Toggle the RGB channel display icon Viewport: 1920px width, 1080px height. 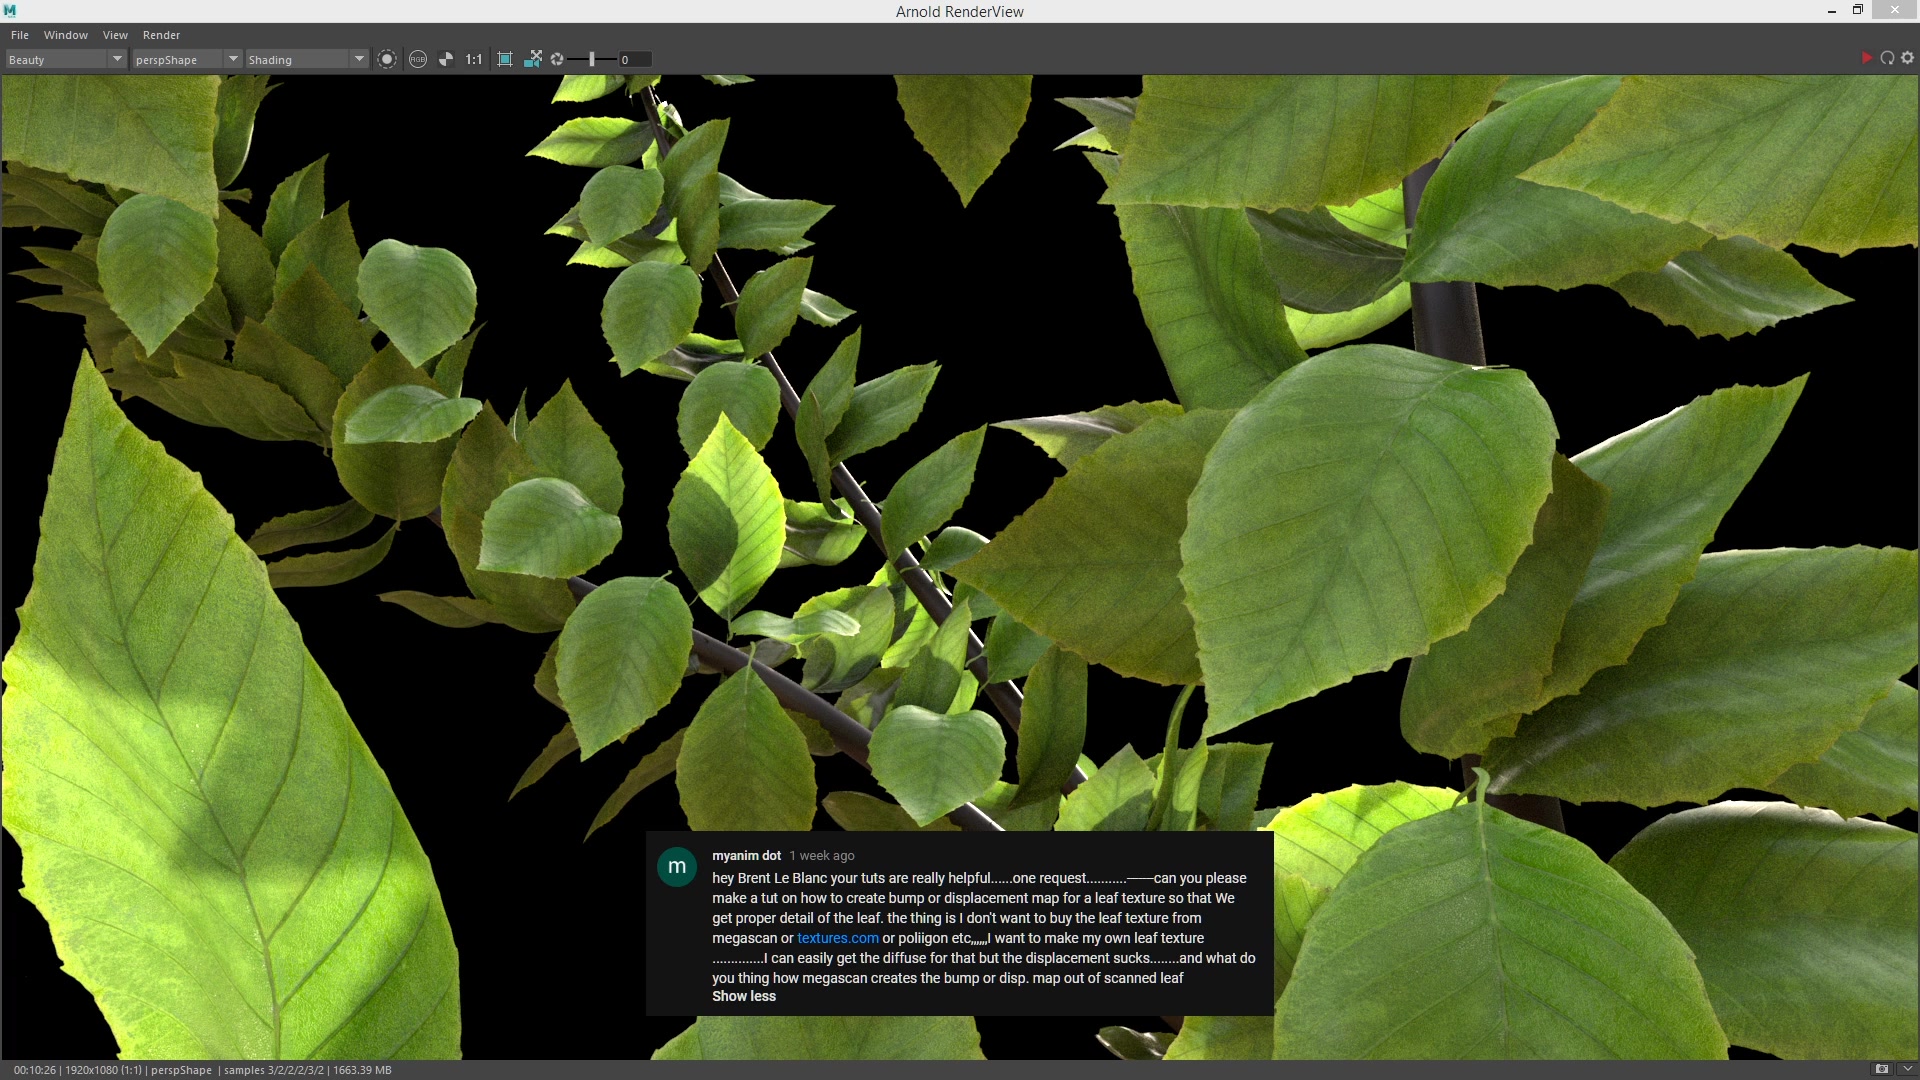coord(418,59)
